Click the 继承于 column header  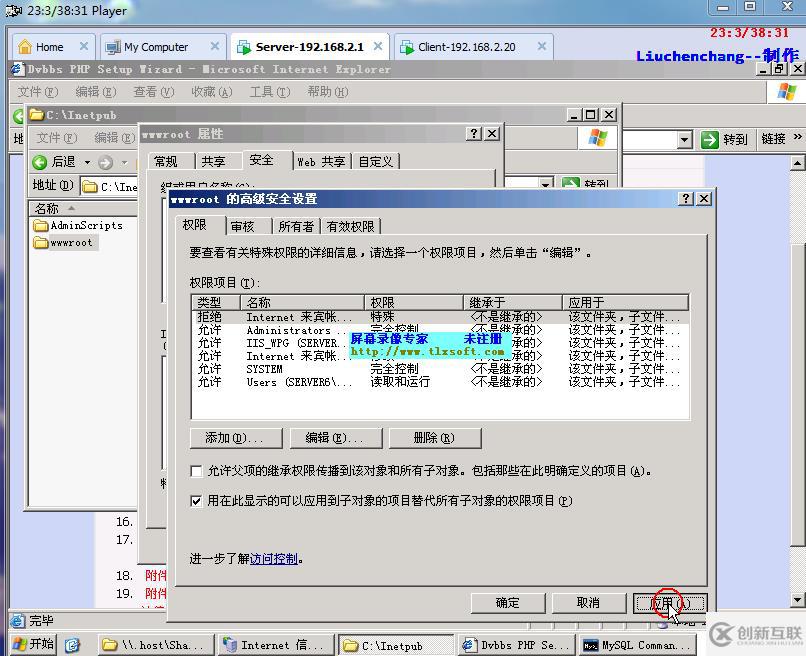click(x=513, y=302)
